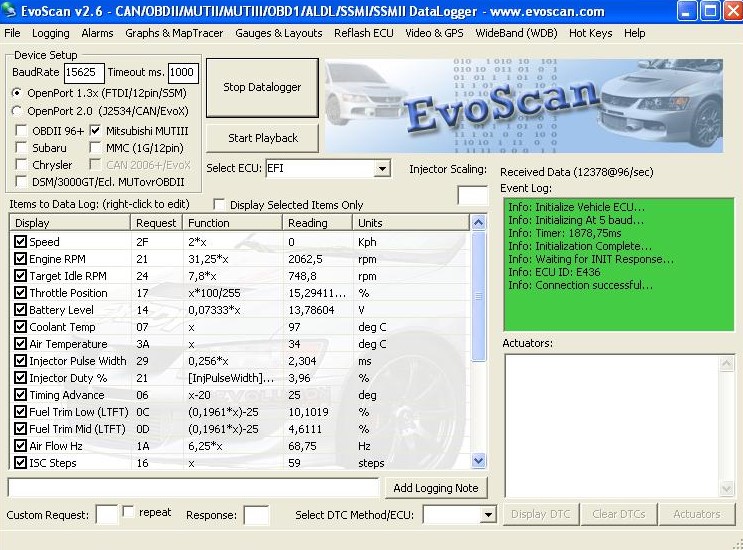Viewport: 743px width, 550px height.
Task: Uncheck Injector Pulse Width item
Action: [20, 361]
